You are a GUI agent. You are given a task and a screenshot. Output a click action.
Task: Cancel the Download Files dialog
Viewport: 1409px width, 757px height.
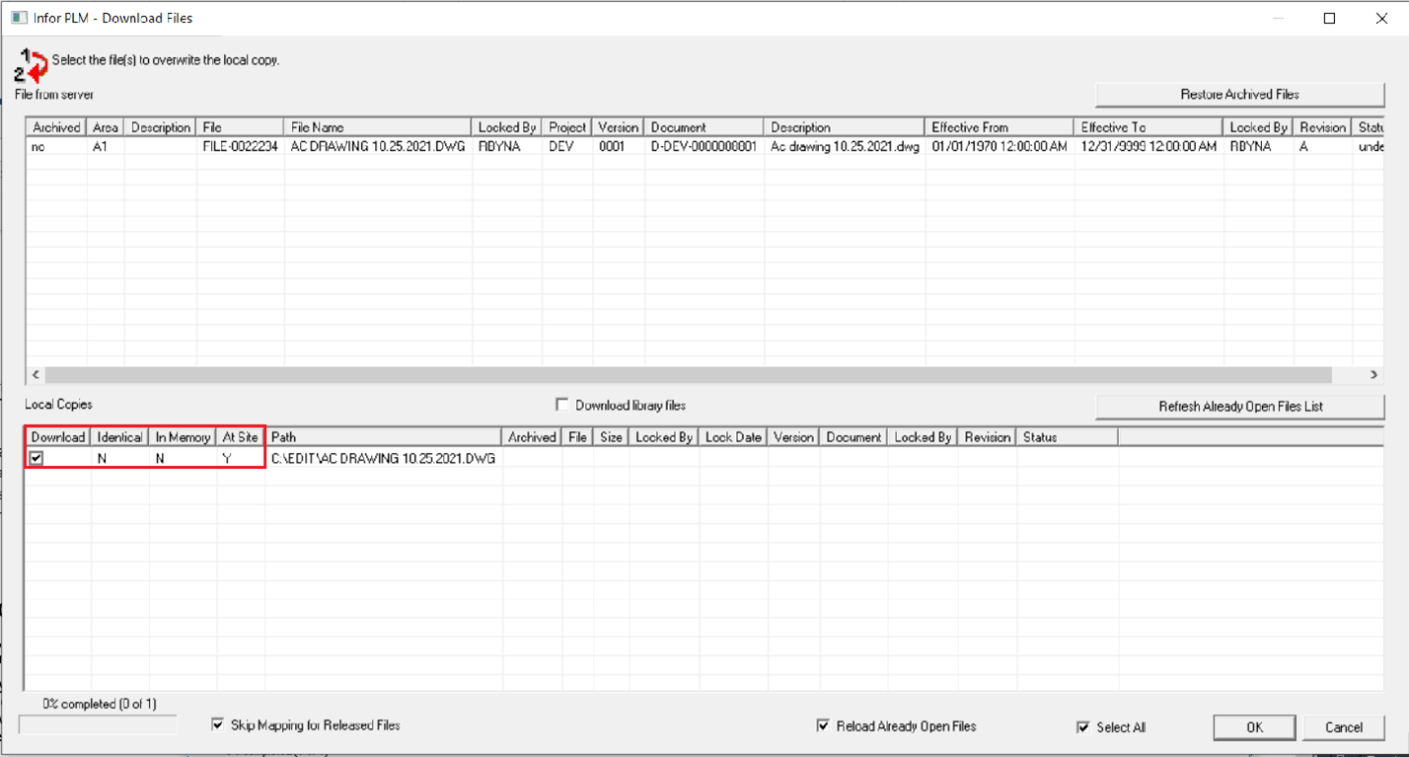tap(1343, 727)
